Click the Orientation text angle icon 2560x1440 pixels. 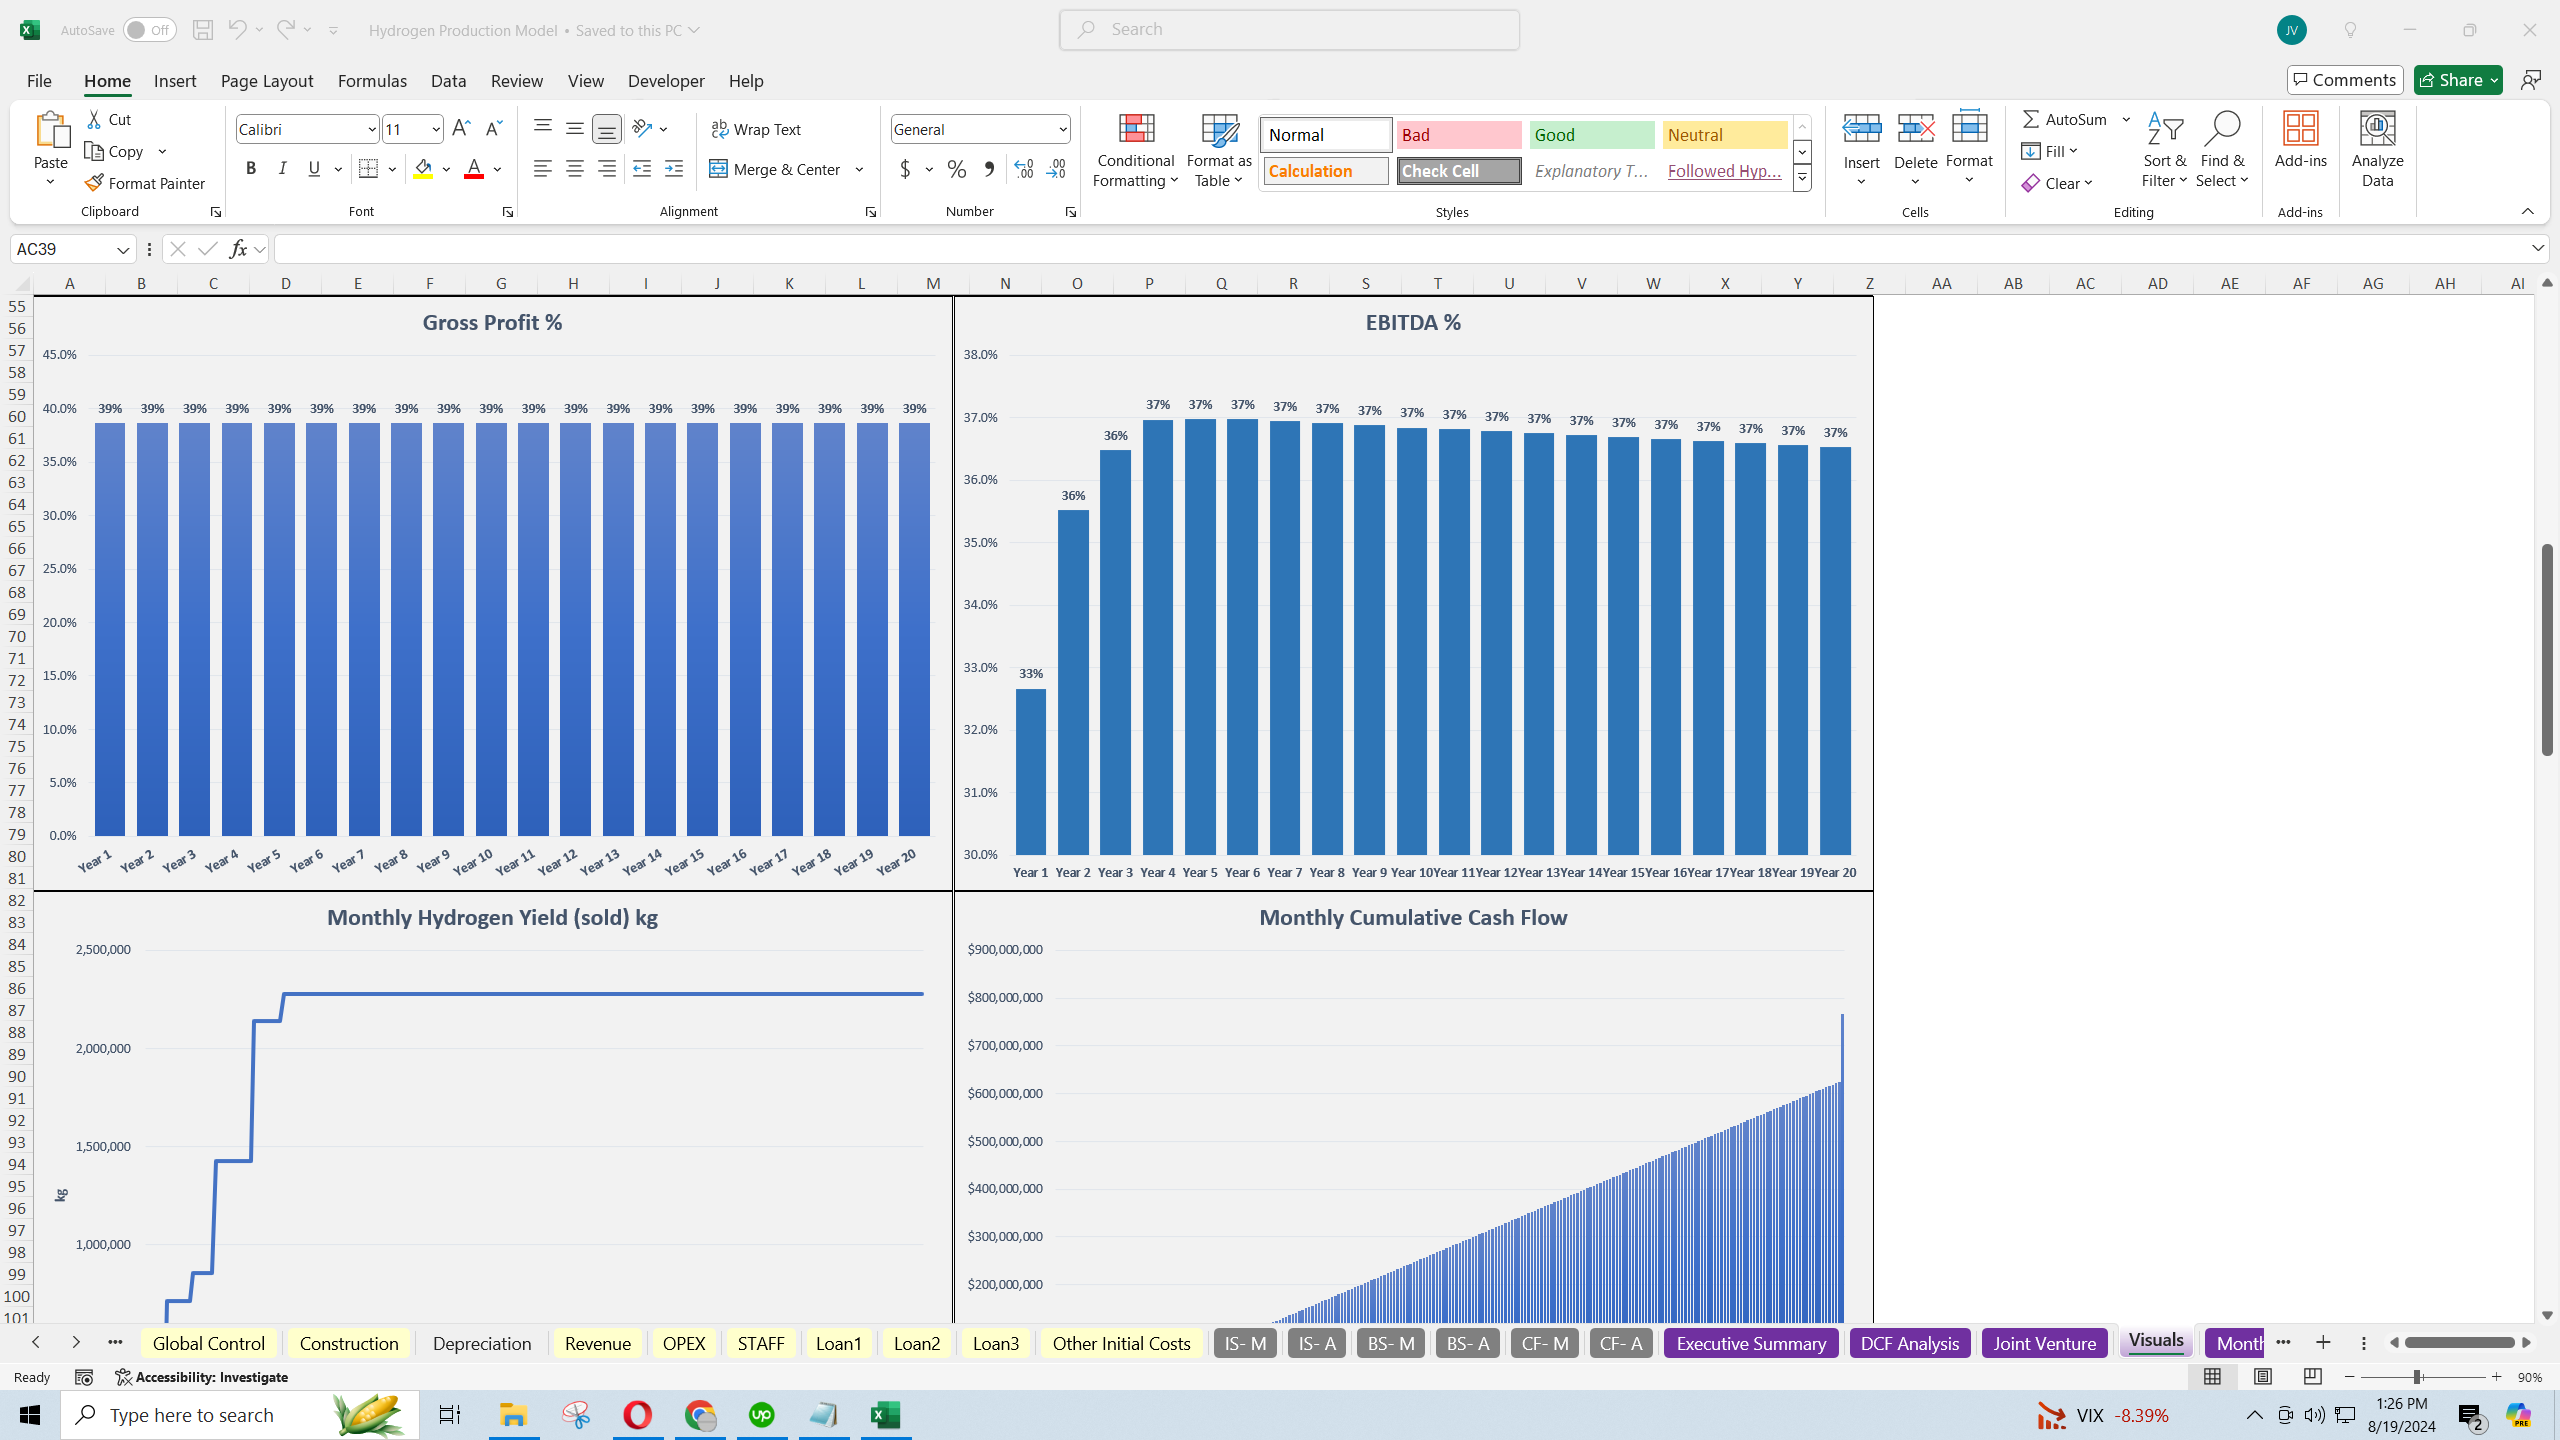[x=643, y=128]
